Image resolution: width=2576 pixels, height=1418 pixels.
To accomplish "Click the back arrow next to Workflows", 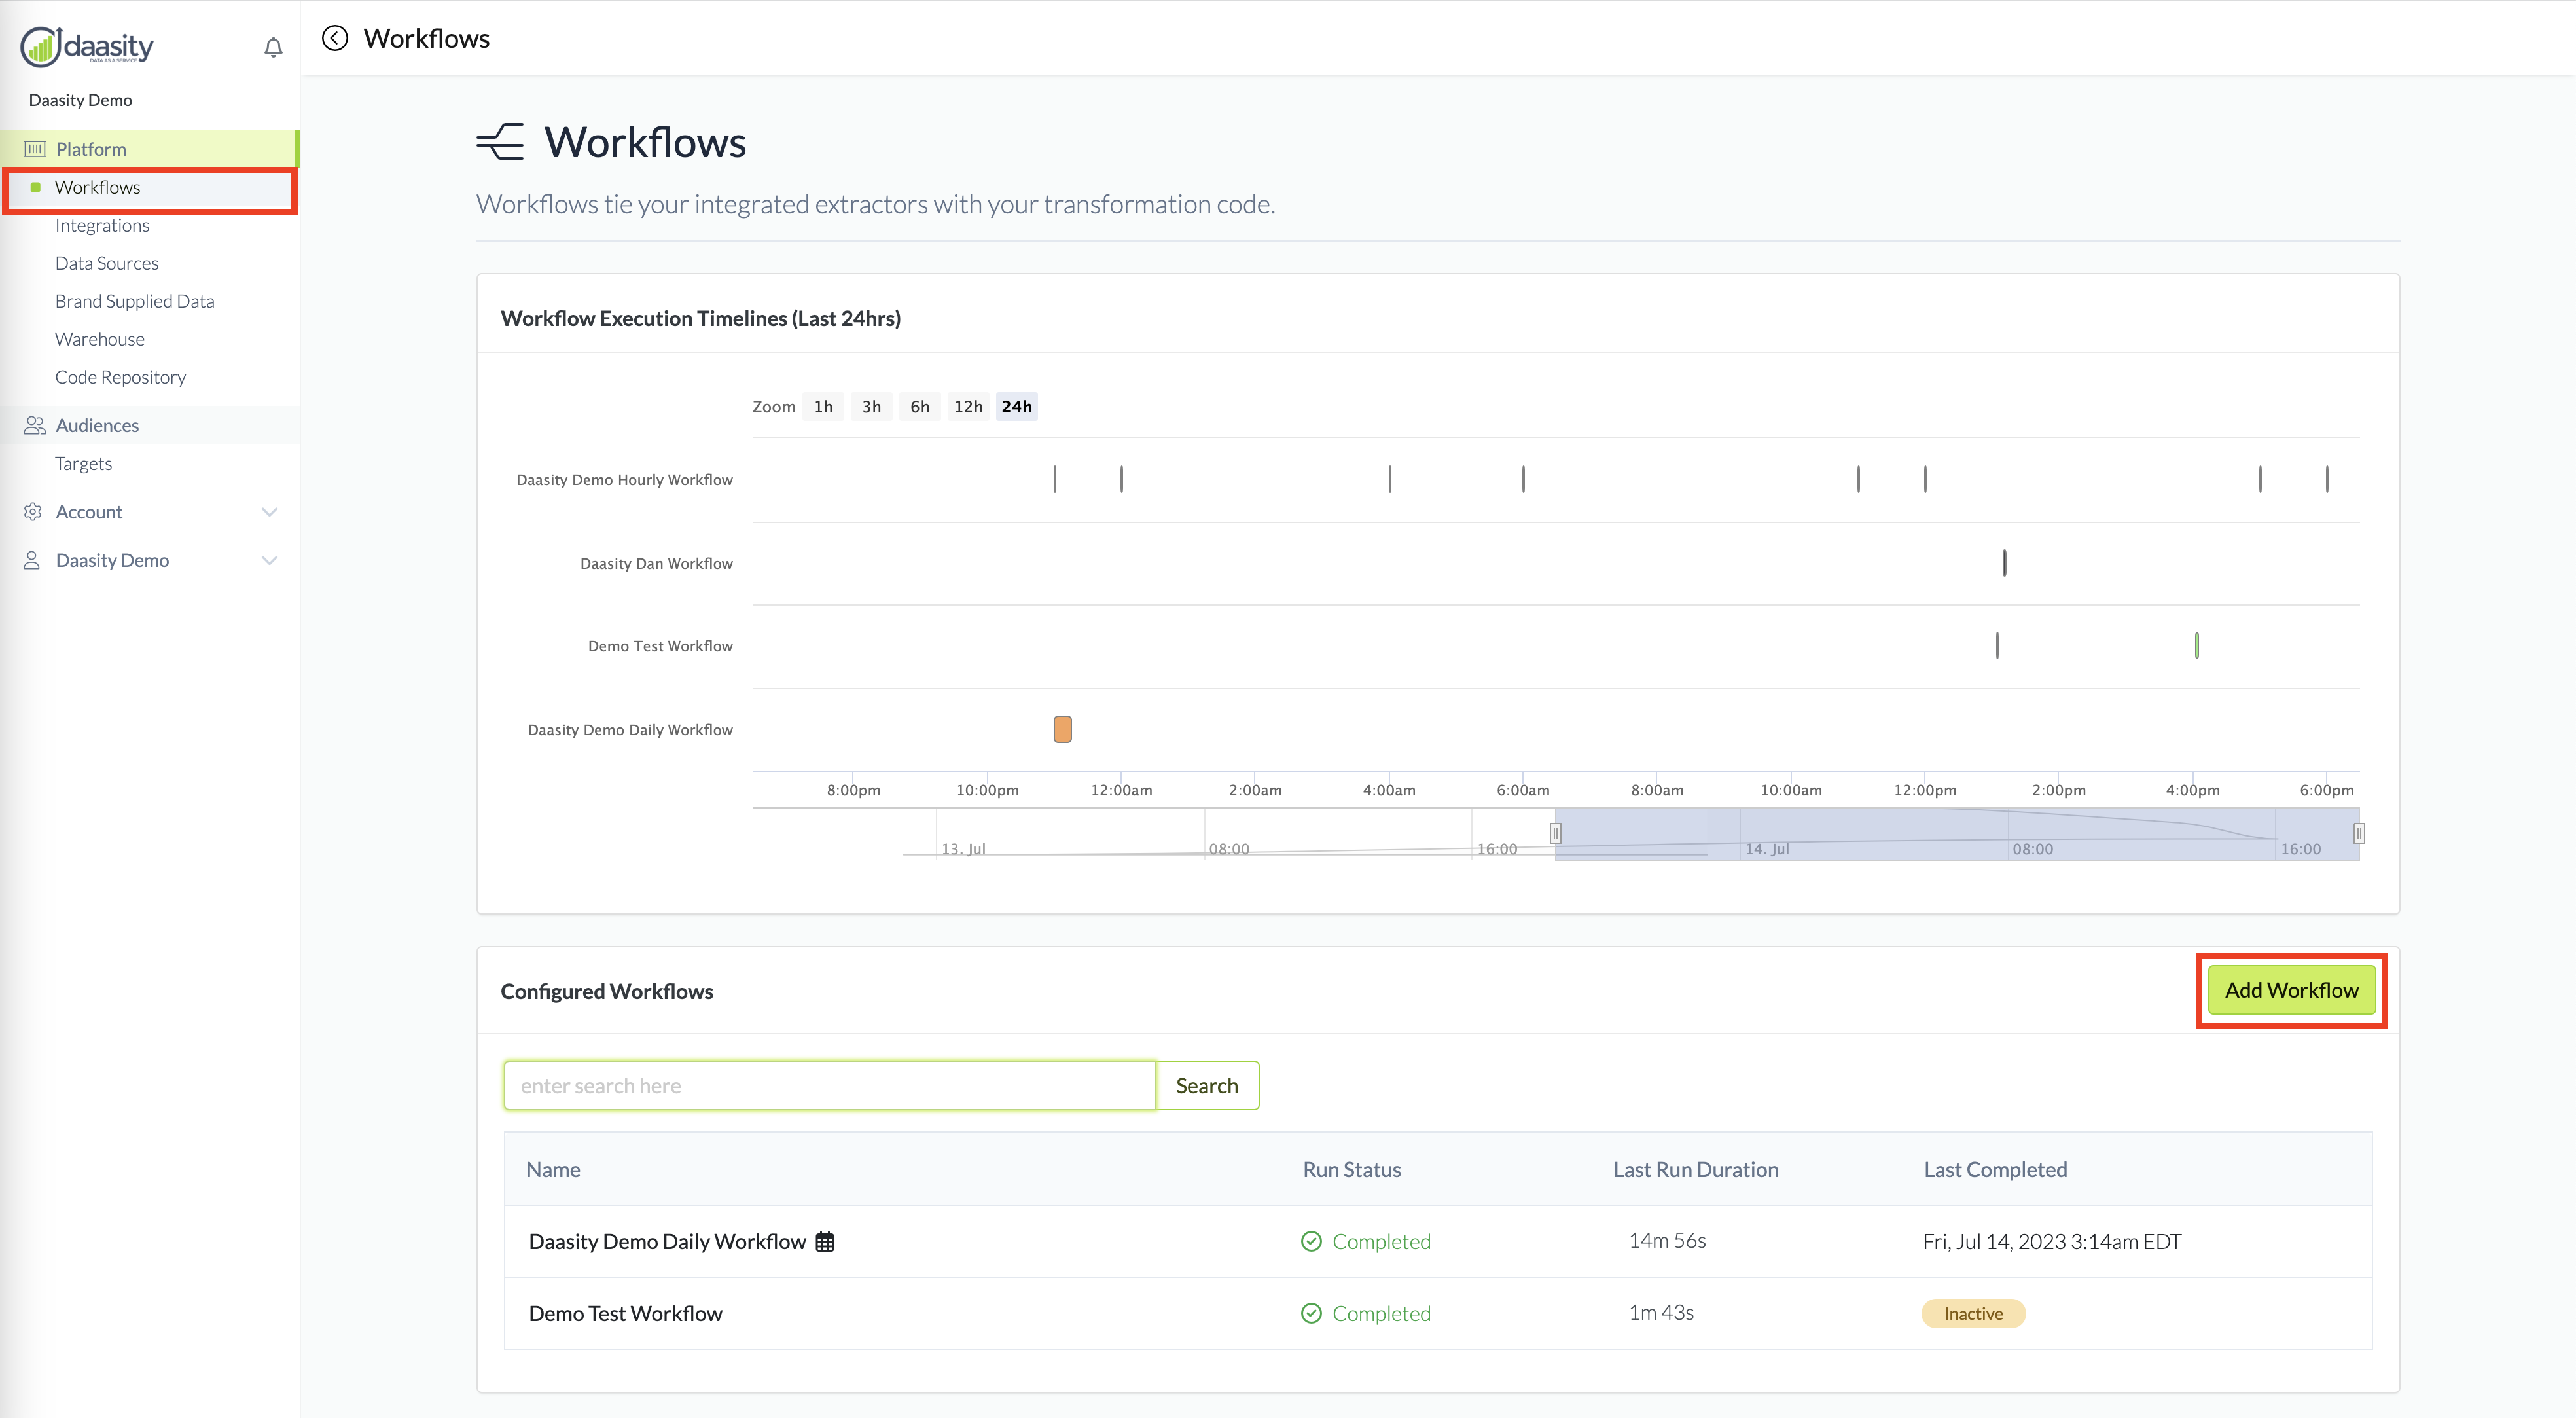I will click(335, 38).
